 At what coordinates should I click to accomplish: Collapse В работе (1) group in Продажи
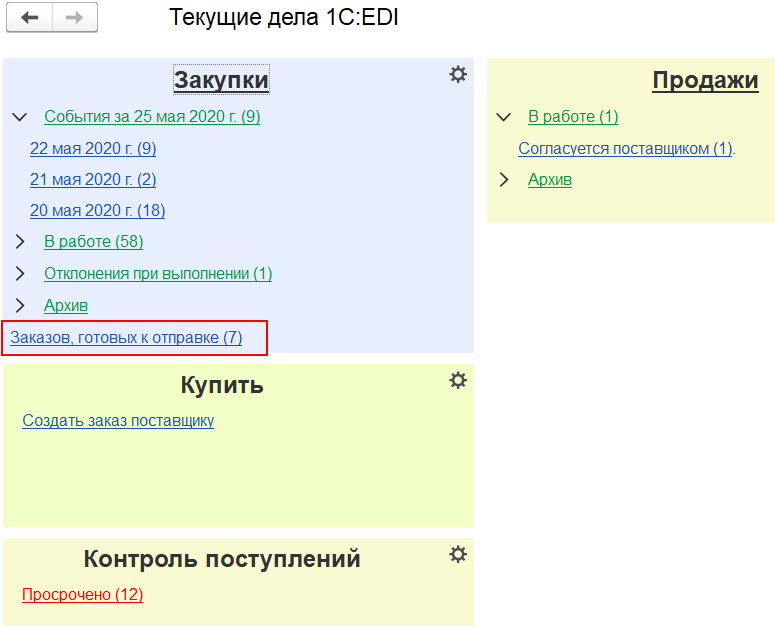tap(503, 117)
